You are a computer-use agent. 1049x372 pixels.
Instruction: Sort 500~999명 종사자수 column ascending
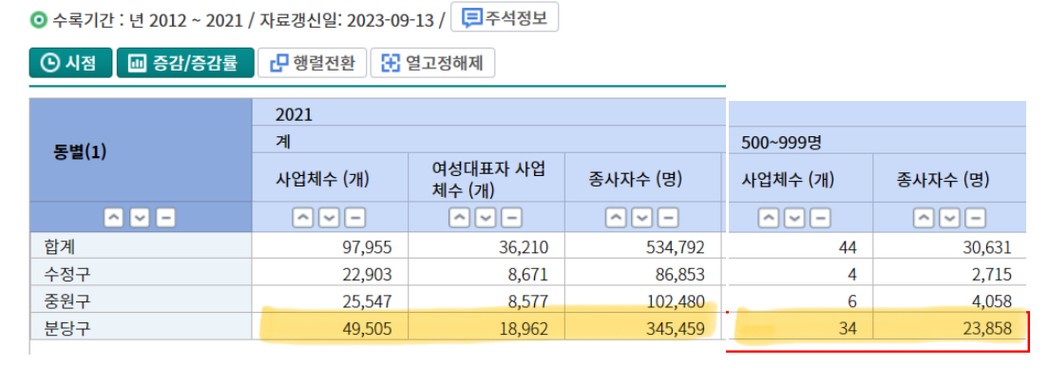click(x=924, y=218)
